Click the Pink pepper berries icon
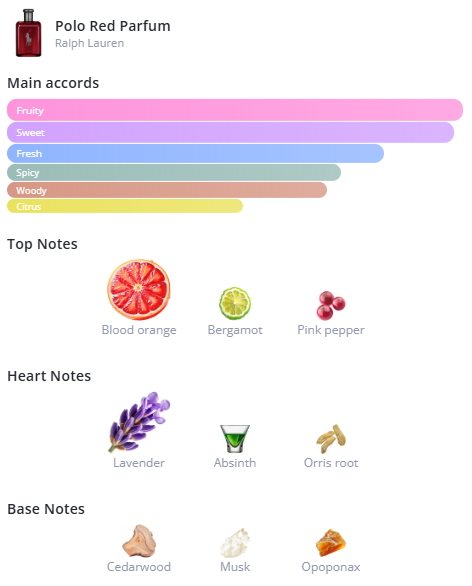 [x=331, y=305]
